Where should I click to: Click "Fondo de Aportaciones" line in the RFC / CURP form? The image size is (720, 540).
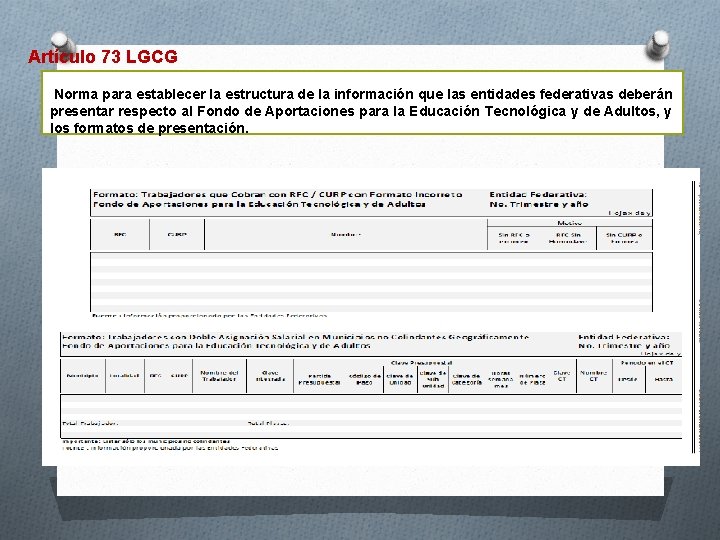click(x=259, y=204)
